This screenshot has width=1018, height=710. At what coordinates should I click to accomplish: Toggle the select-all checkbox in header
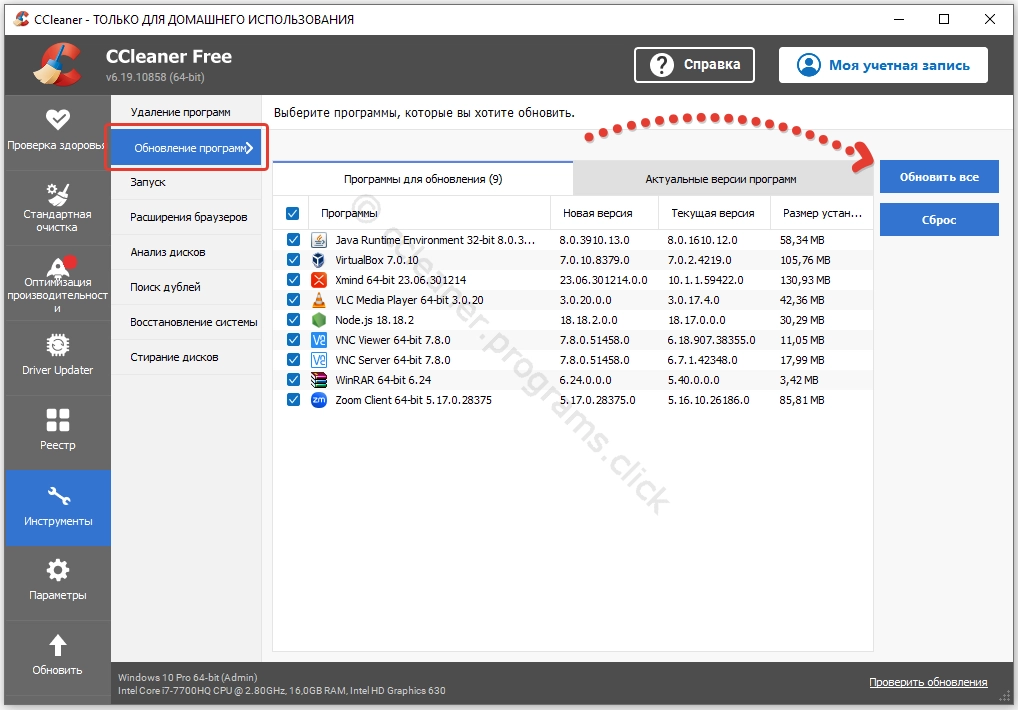tap(293, 213)
